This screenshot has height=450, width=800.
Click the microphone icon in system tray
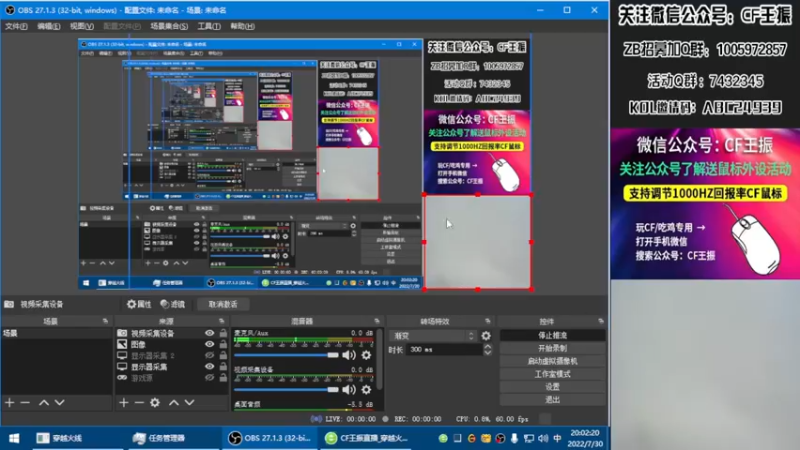[x=514, y=438]
